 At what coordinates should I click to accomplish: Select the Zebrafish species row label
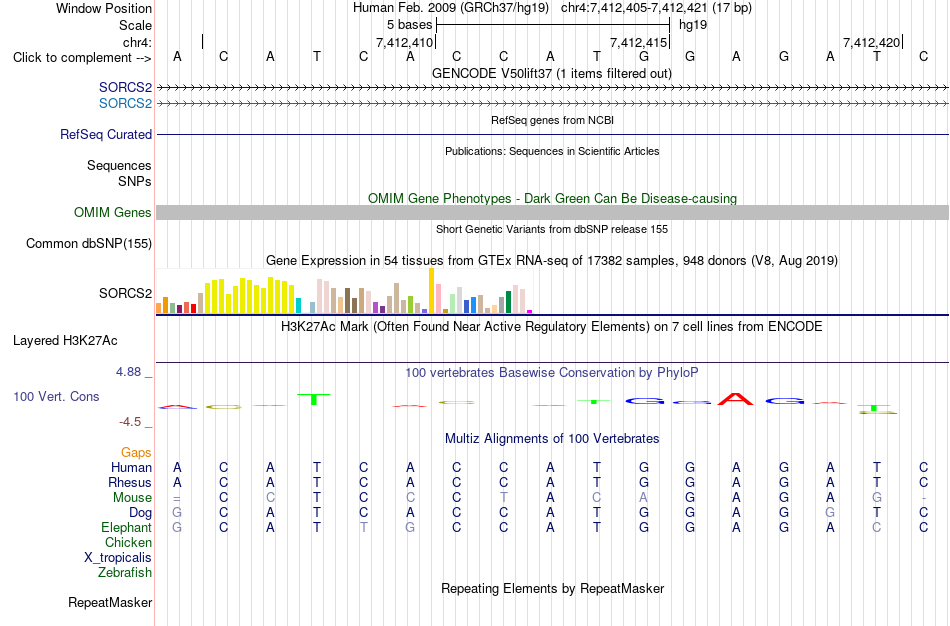125,573
